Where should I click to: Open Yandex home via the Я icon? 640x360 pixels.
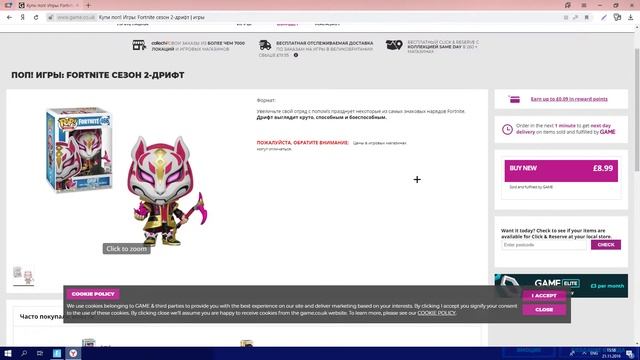(22, 18)
